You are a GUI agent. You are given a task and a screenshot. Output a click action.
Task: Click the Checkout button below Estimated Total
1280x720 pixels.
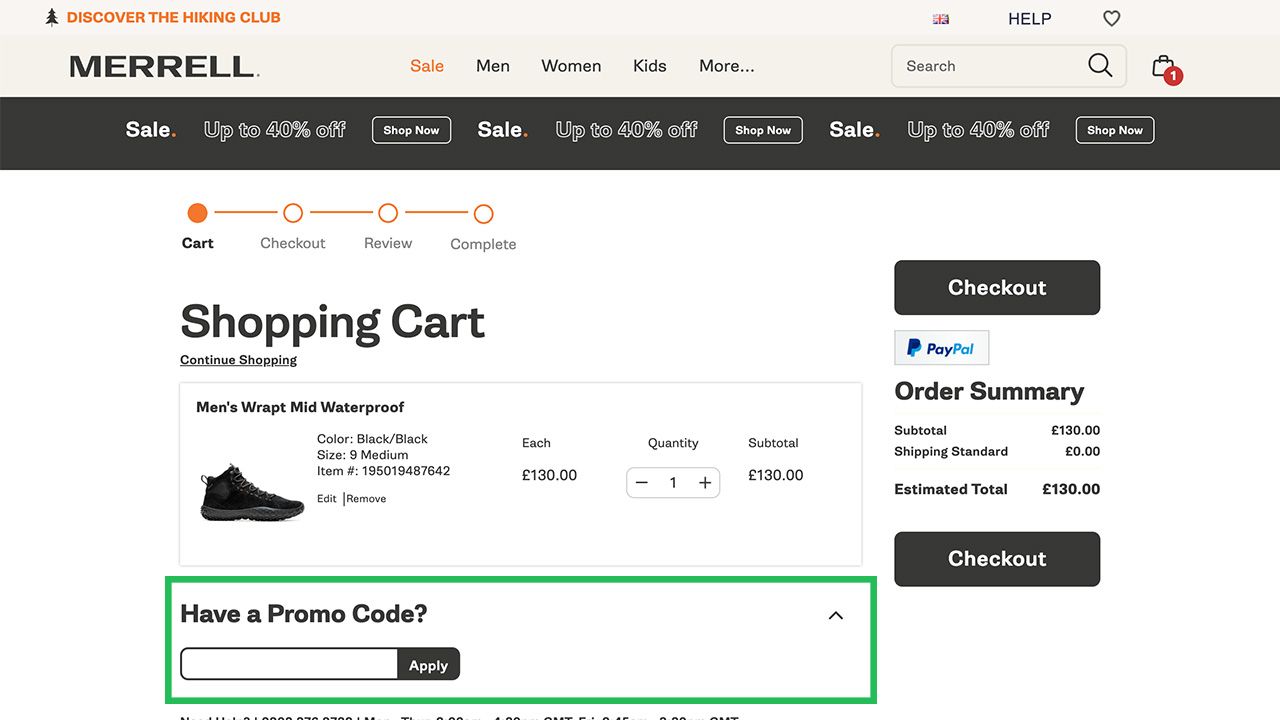click(x=997, y=559)
